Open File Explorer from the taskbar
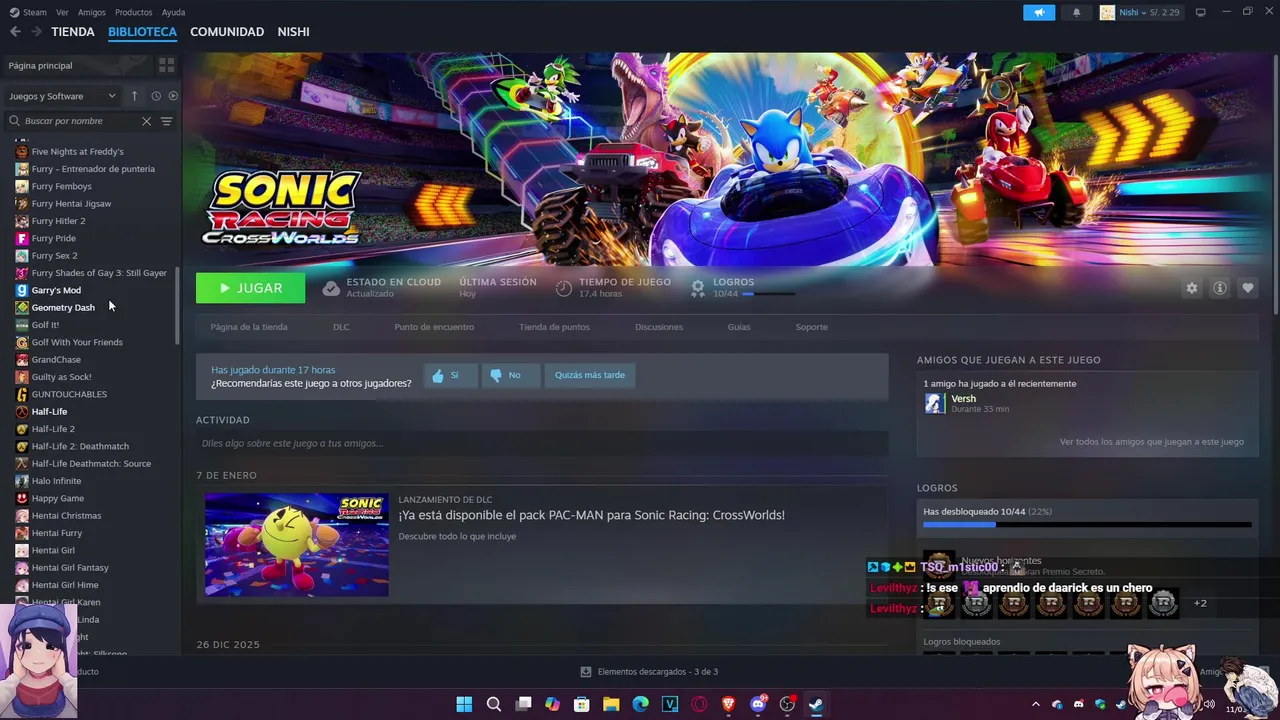 611,704
